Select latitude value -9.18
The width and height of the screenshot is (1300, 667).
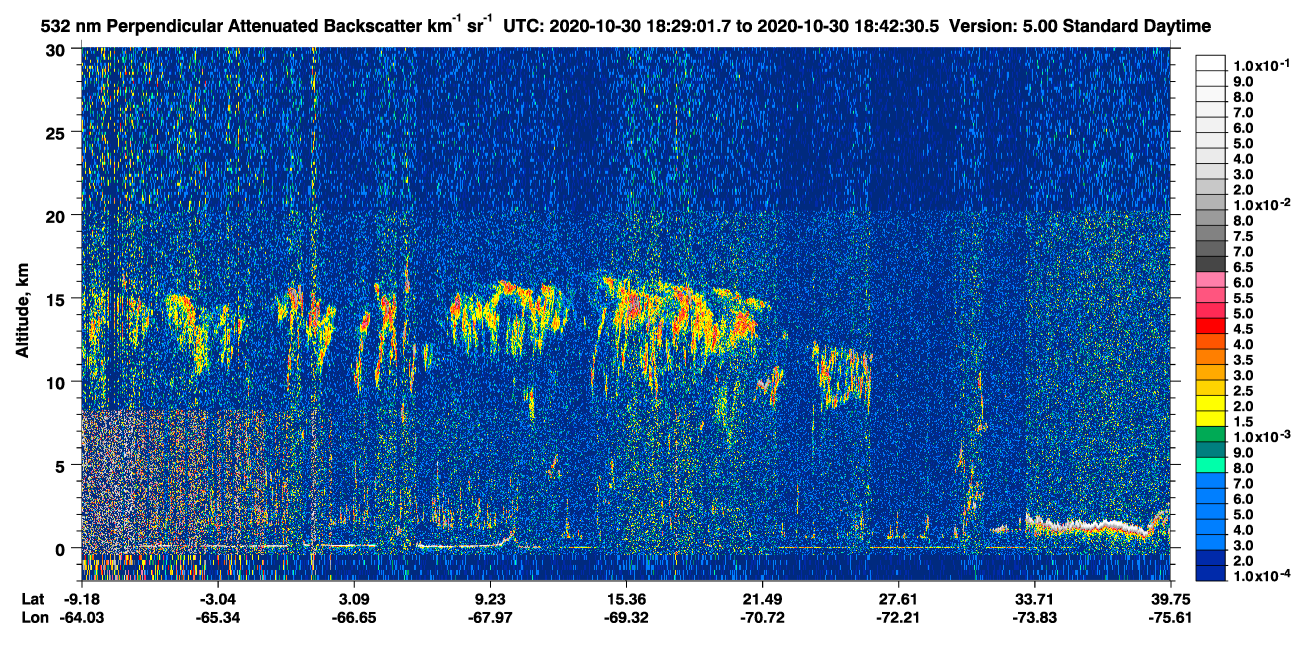[82, 599]
